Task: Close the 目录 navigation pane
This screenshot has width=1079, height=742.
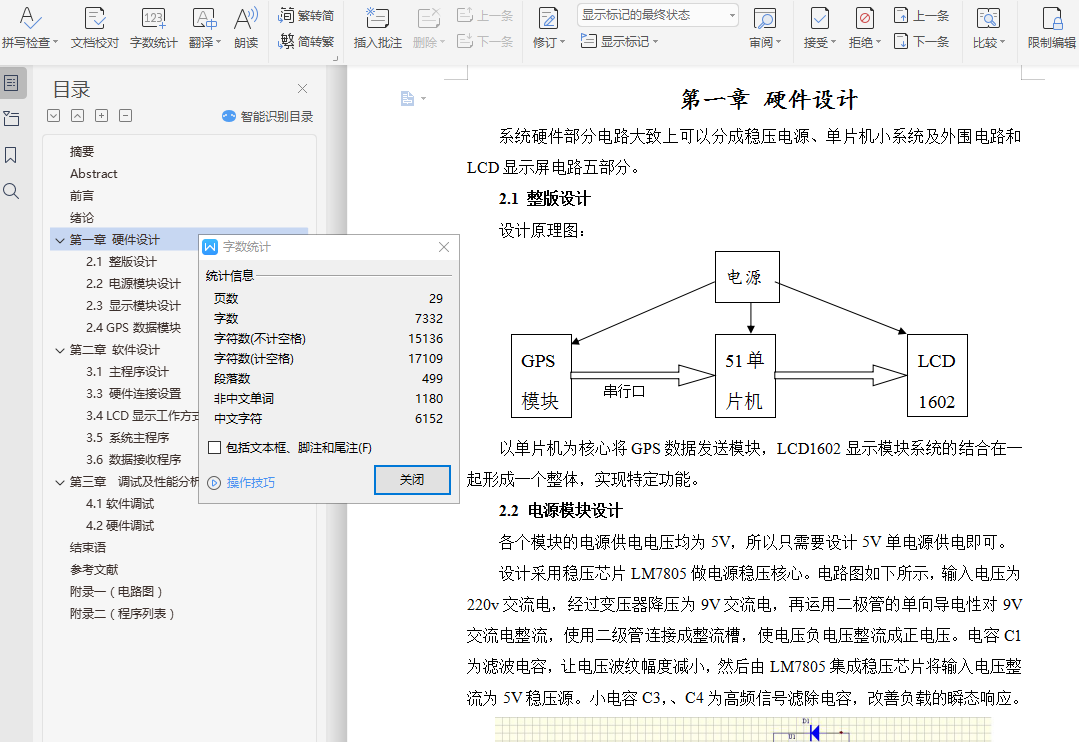Action: [302, 89]
